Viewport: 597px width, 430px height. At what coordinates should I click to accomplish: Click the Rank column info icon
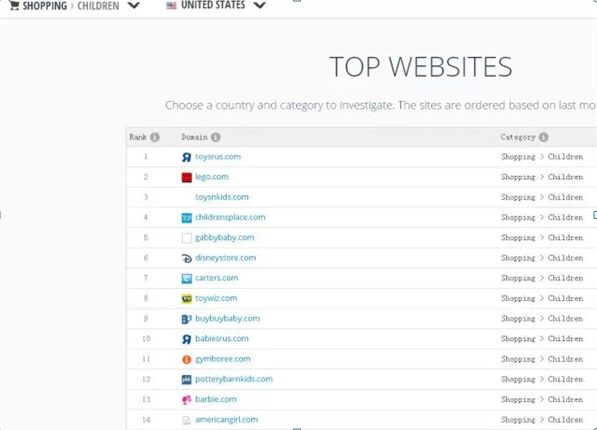click(x=155, y=137)
